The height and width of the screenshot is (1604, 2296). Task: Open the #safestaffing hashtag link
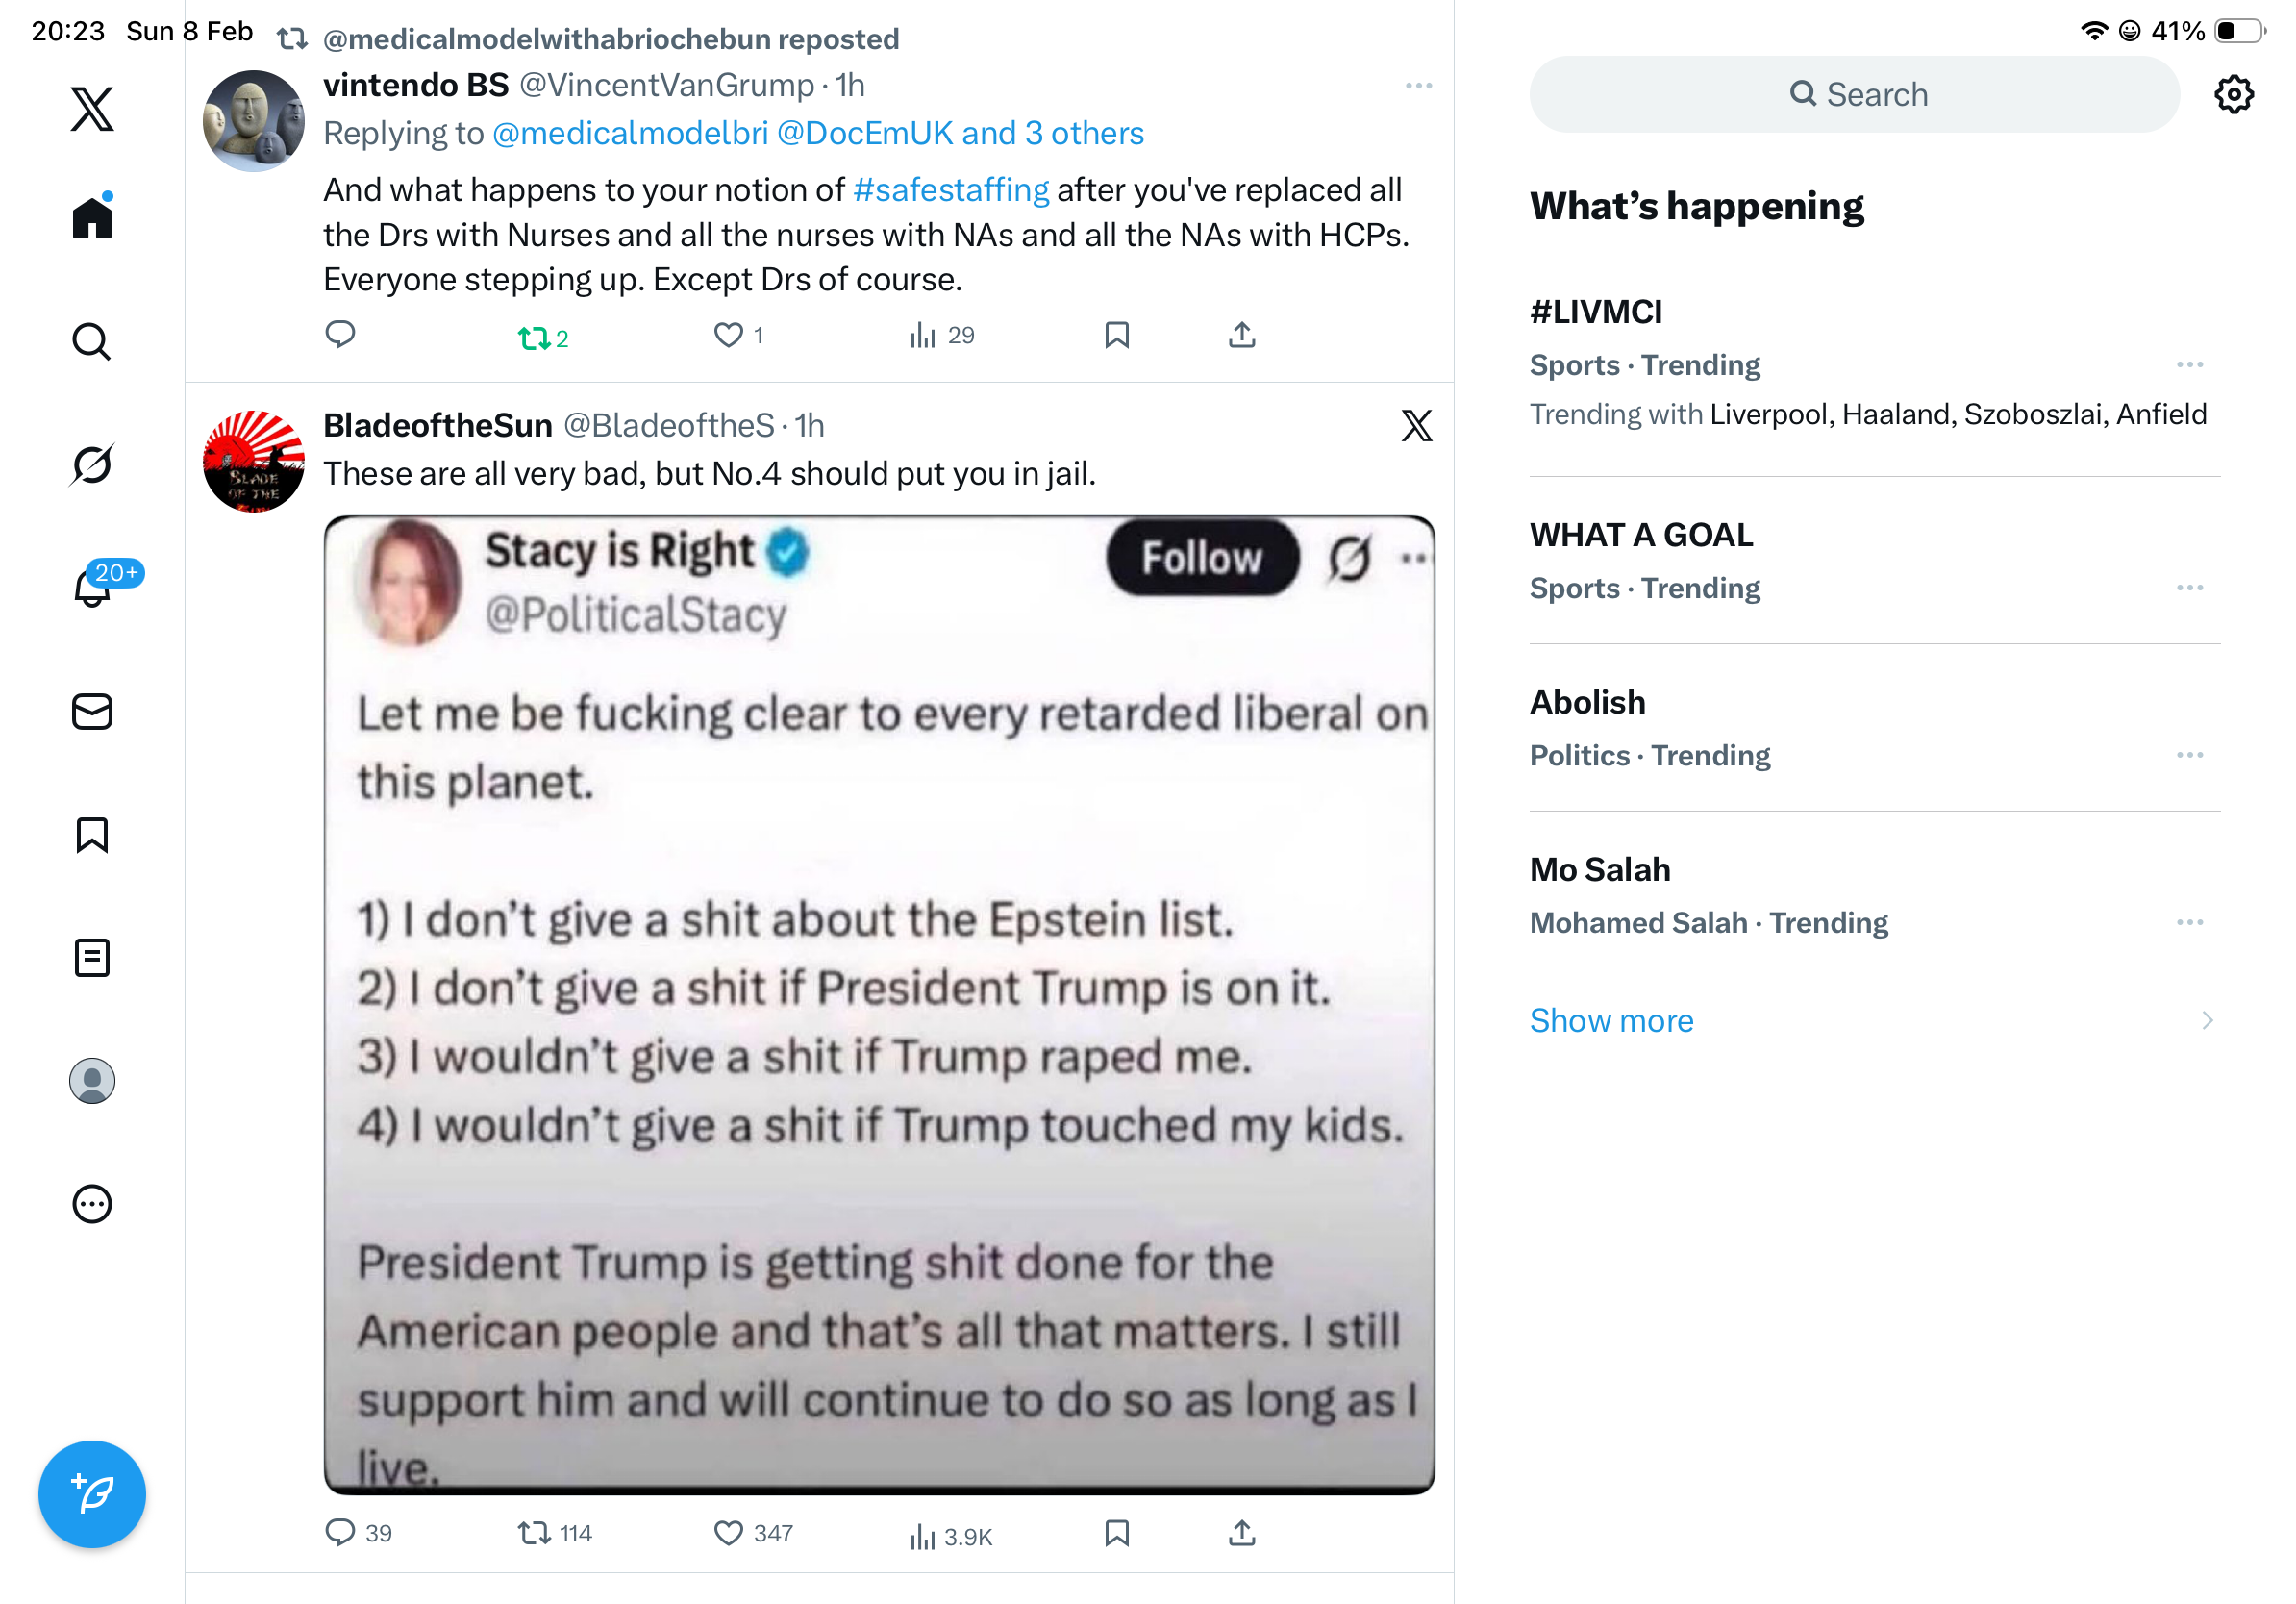click(x=950, y=190)
